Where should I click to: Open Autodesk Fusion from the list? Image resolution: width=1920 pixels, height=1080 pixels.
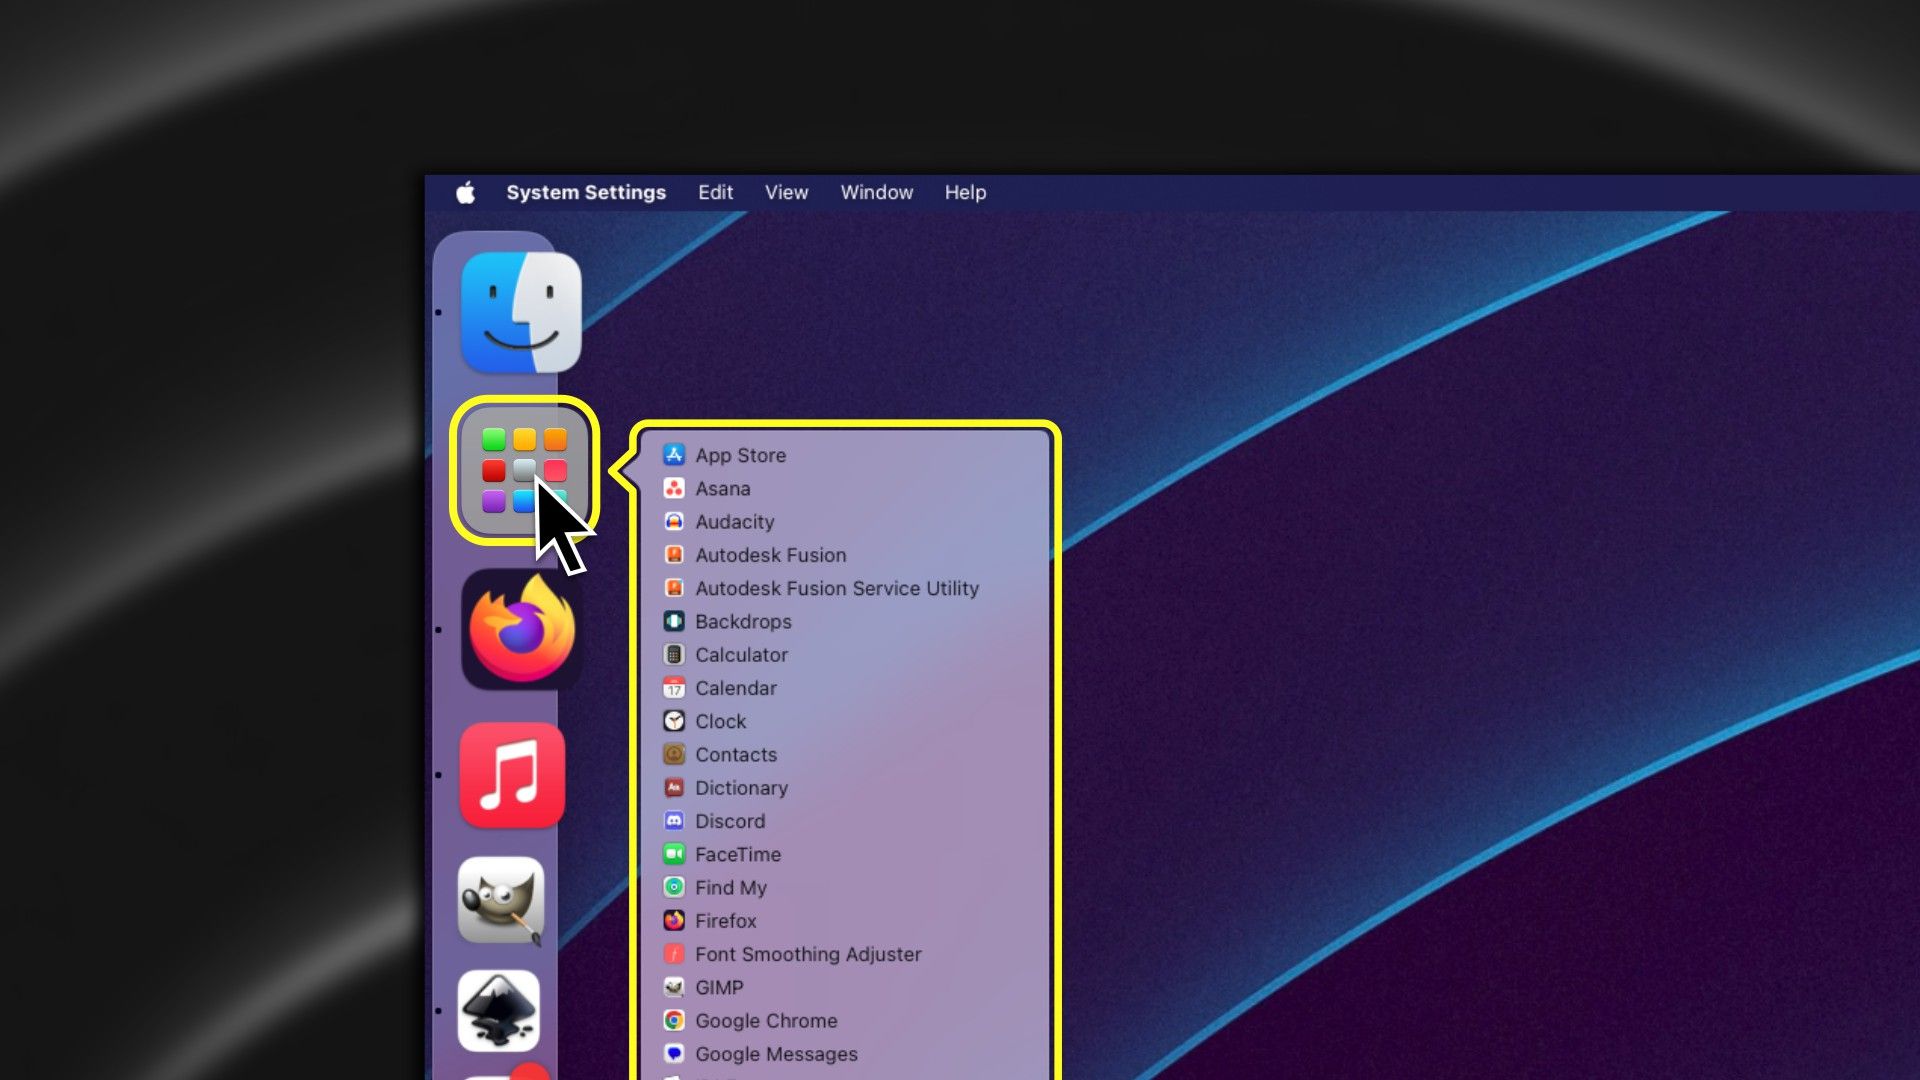click(x=770, y=554)
